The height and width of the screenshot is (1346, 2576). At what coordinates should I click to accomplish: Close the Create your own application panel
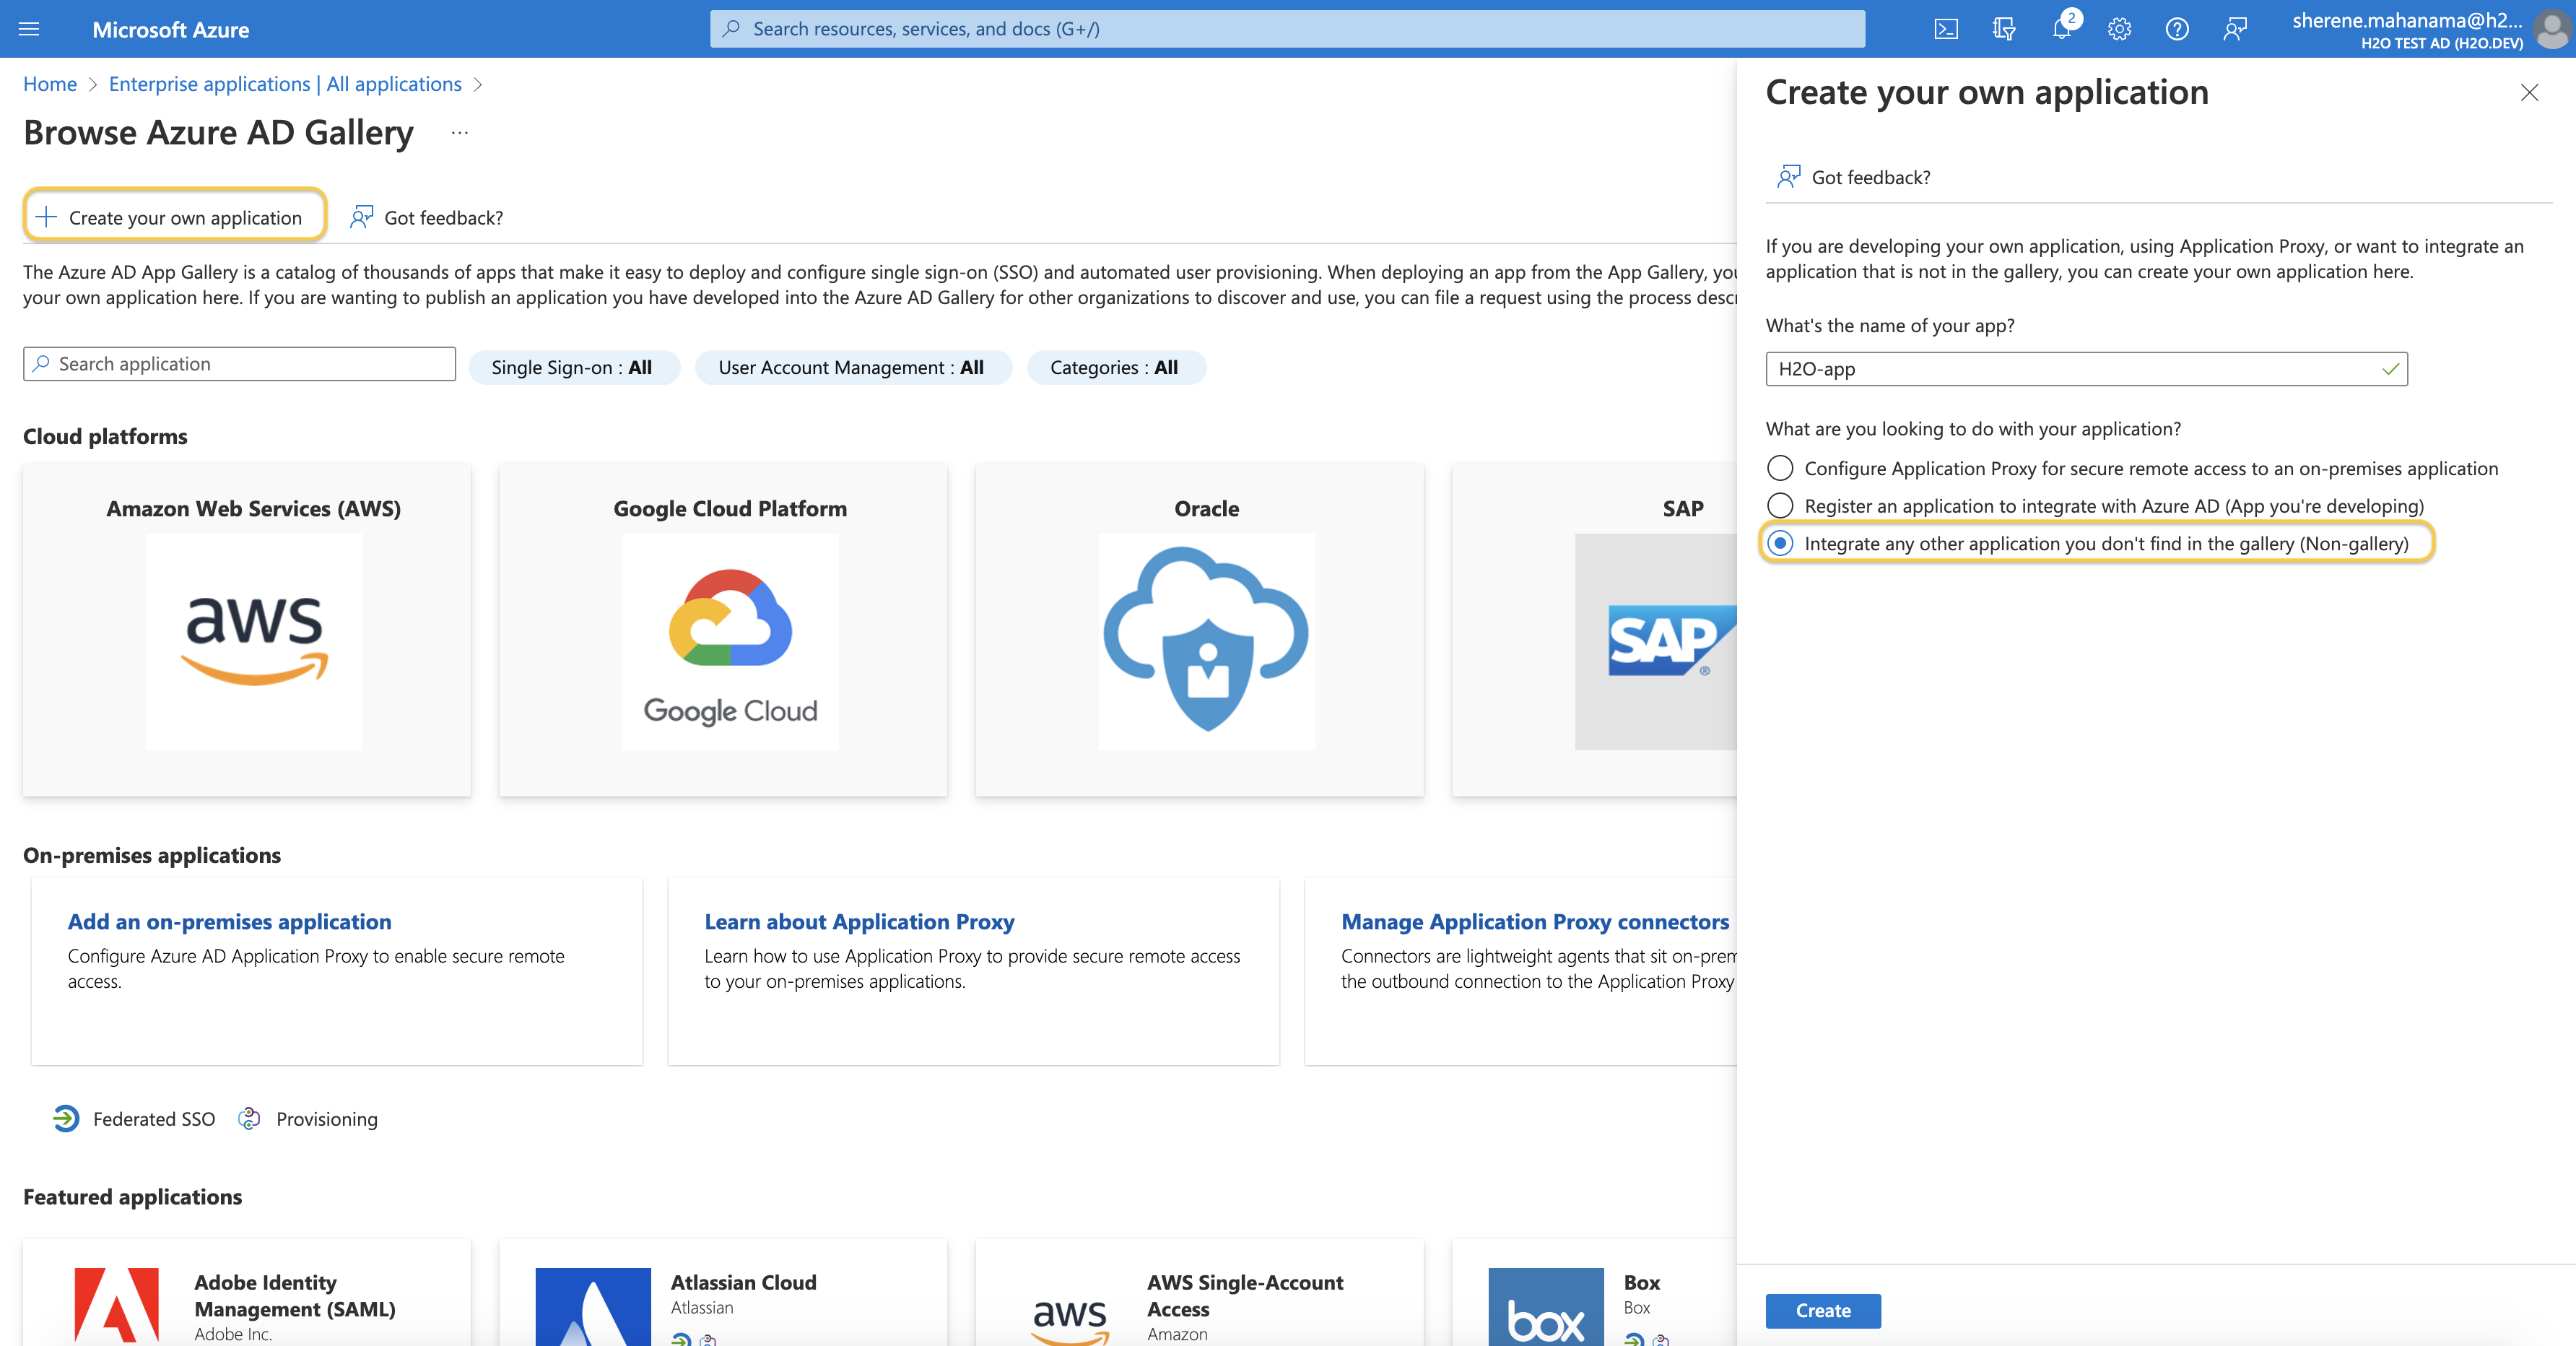[2529, 93]
